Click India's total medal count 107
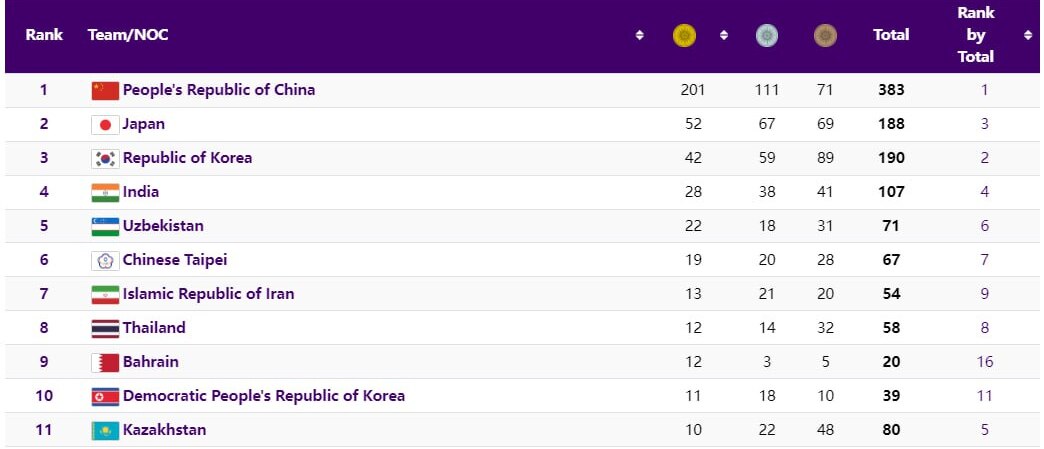 tap(891, 192)
